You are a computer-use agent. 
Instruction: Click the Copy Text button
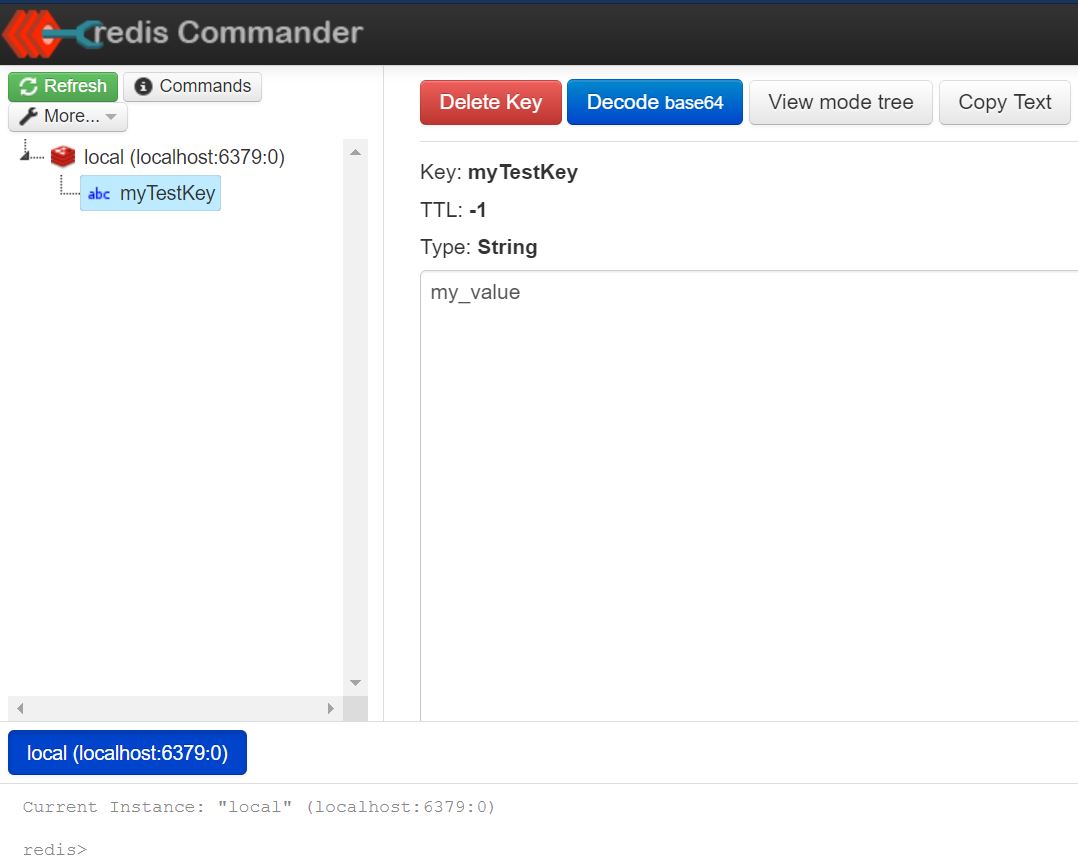coord(1004,102)
